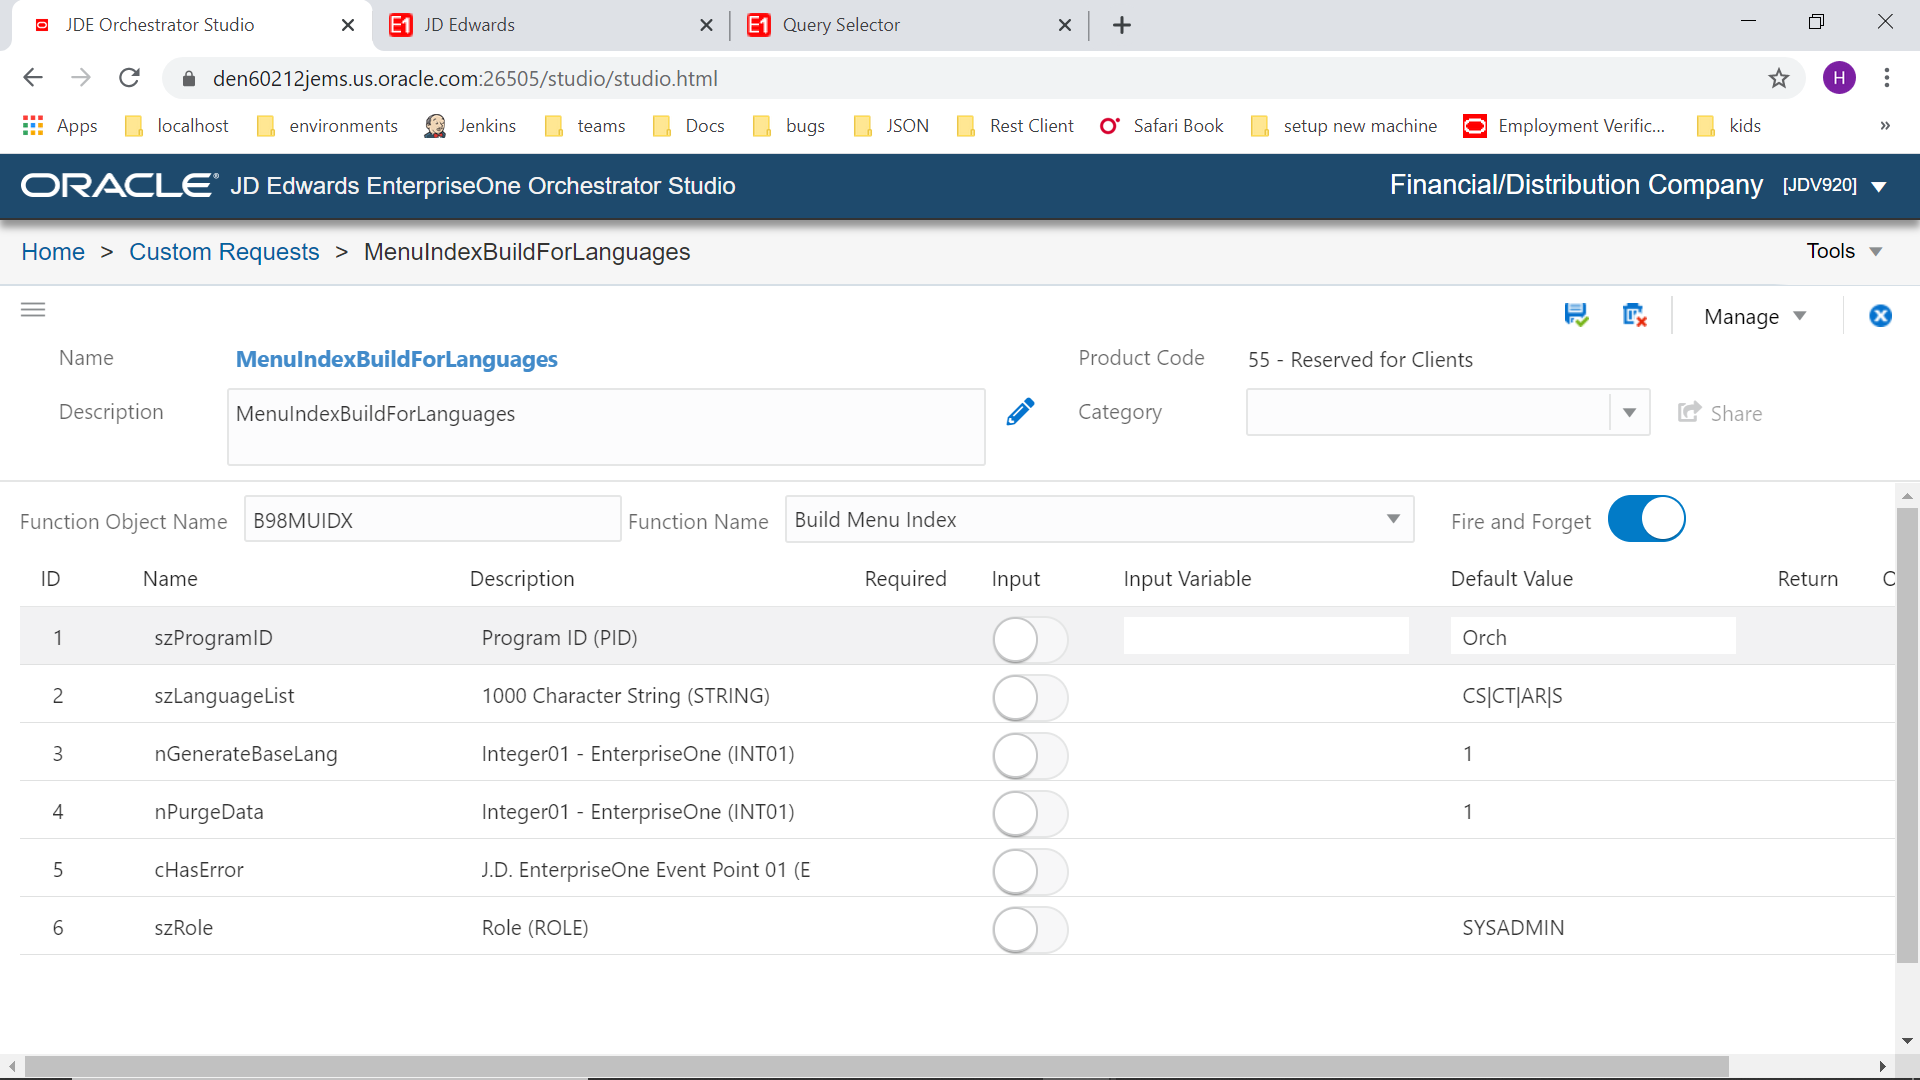Save the custom request
The height and width of the screenshot is (1080, 1920).
1576,316
